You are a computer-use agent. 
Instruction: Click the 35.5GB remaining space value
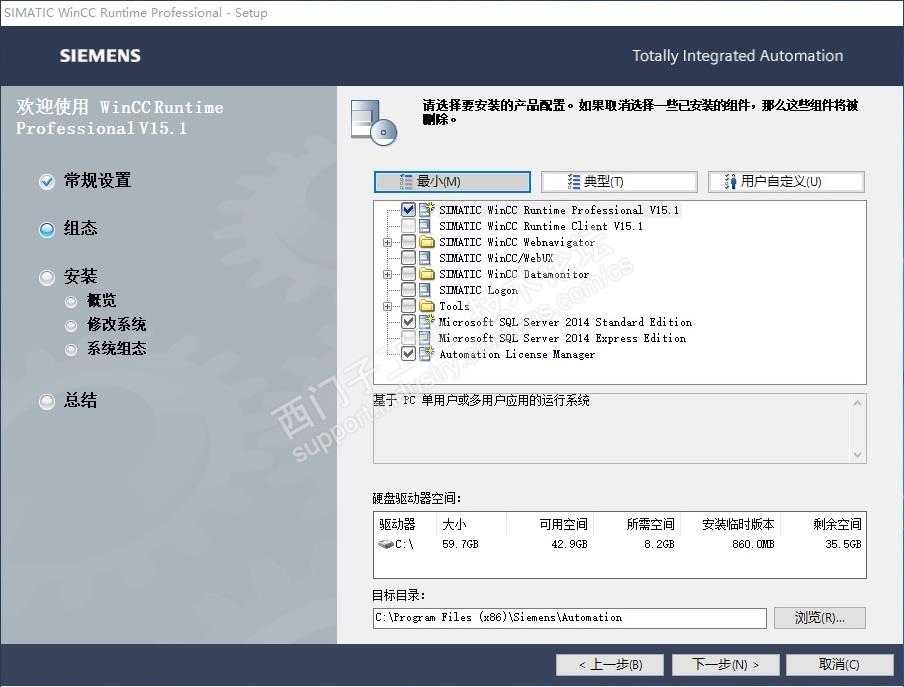(x=843, y=544)
